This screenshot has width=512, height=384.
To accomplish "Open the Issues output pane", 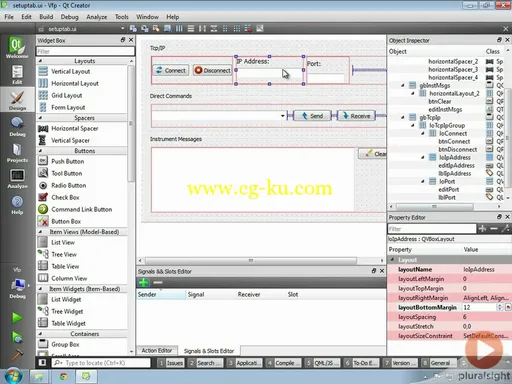I will [171, 363].
